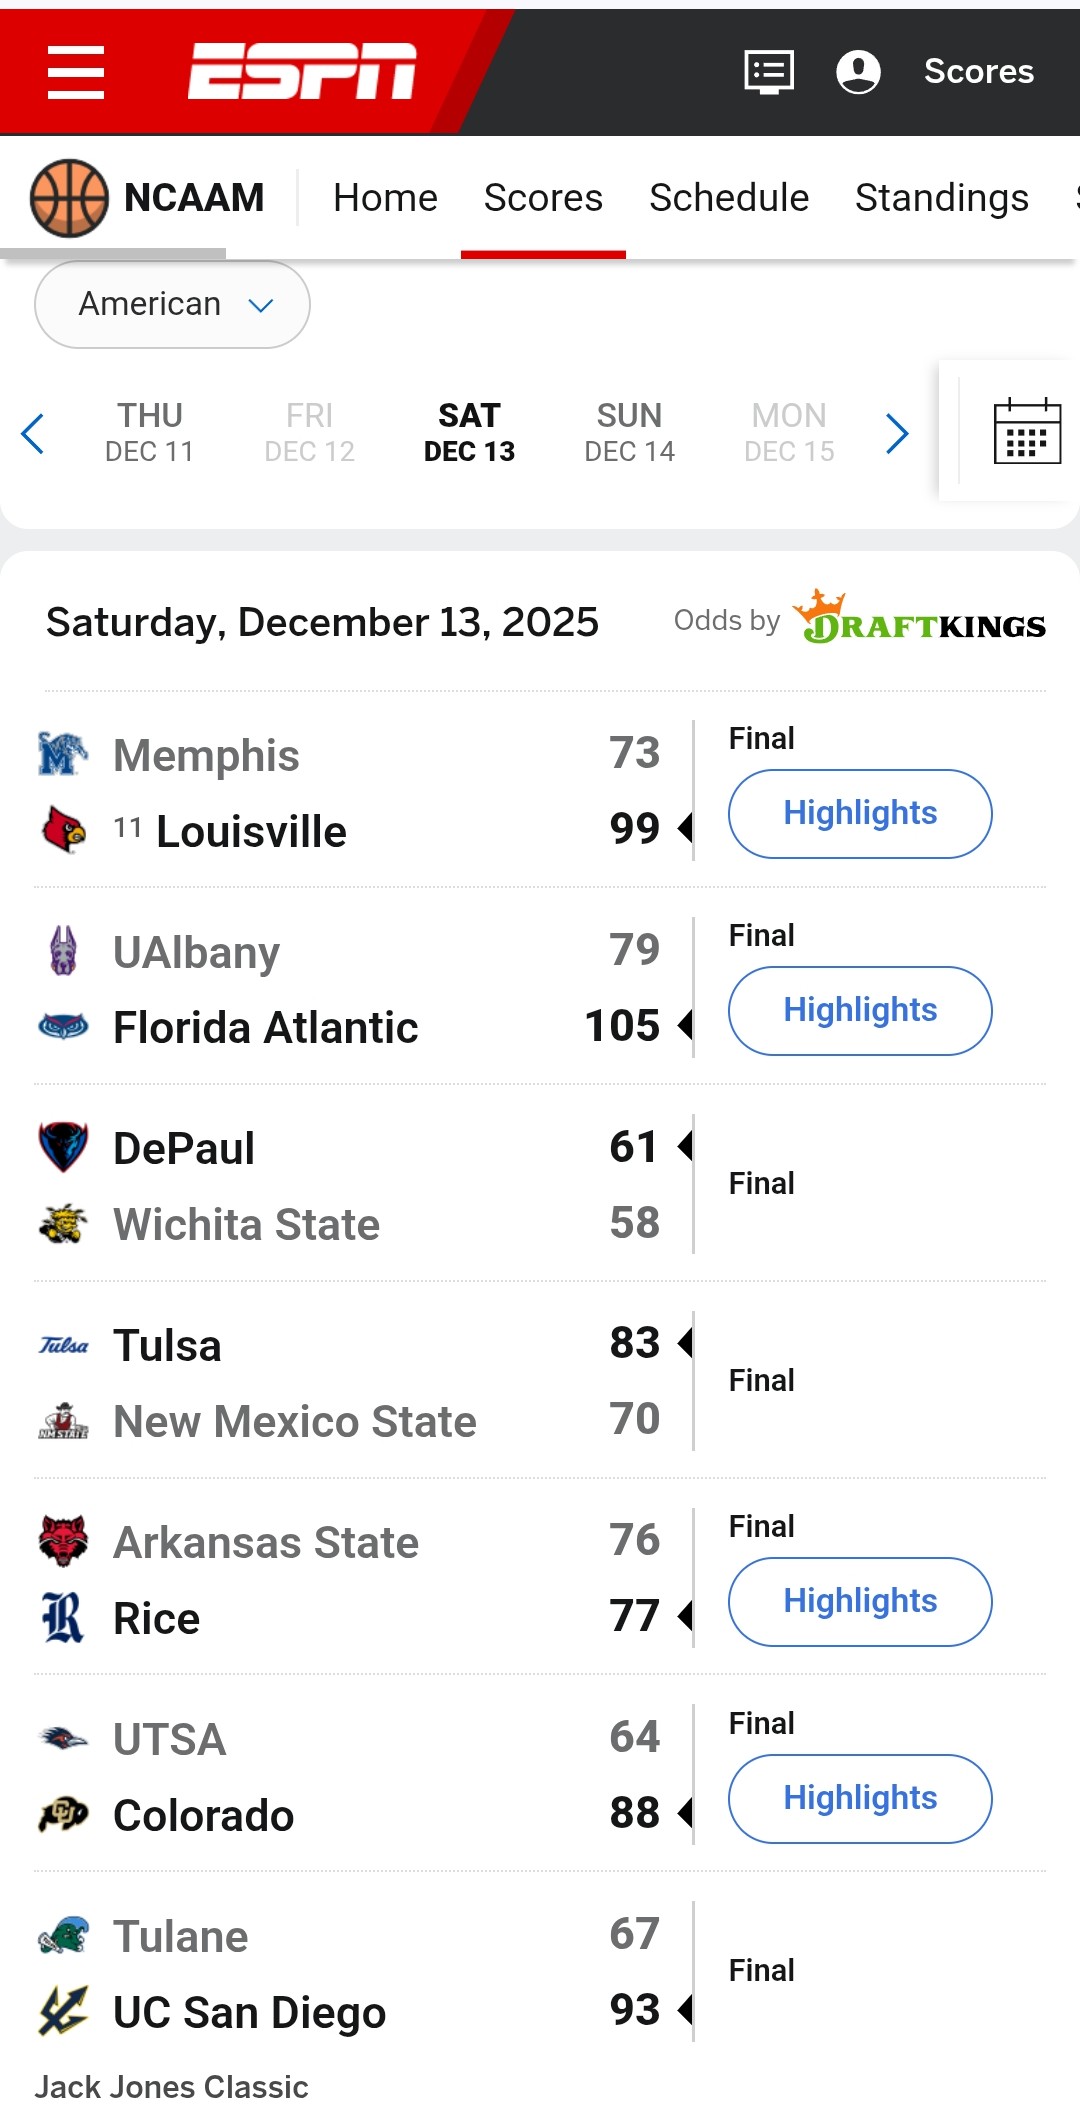Open the user profile icon
The height and width of the screenshot is (2109, 1080).
[858, 72]
